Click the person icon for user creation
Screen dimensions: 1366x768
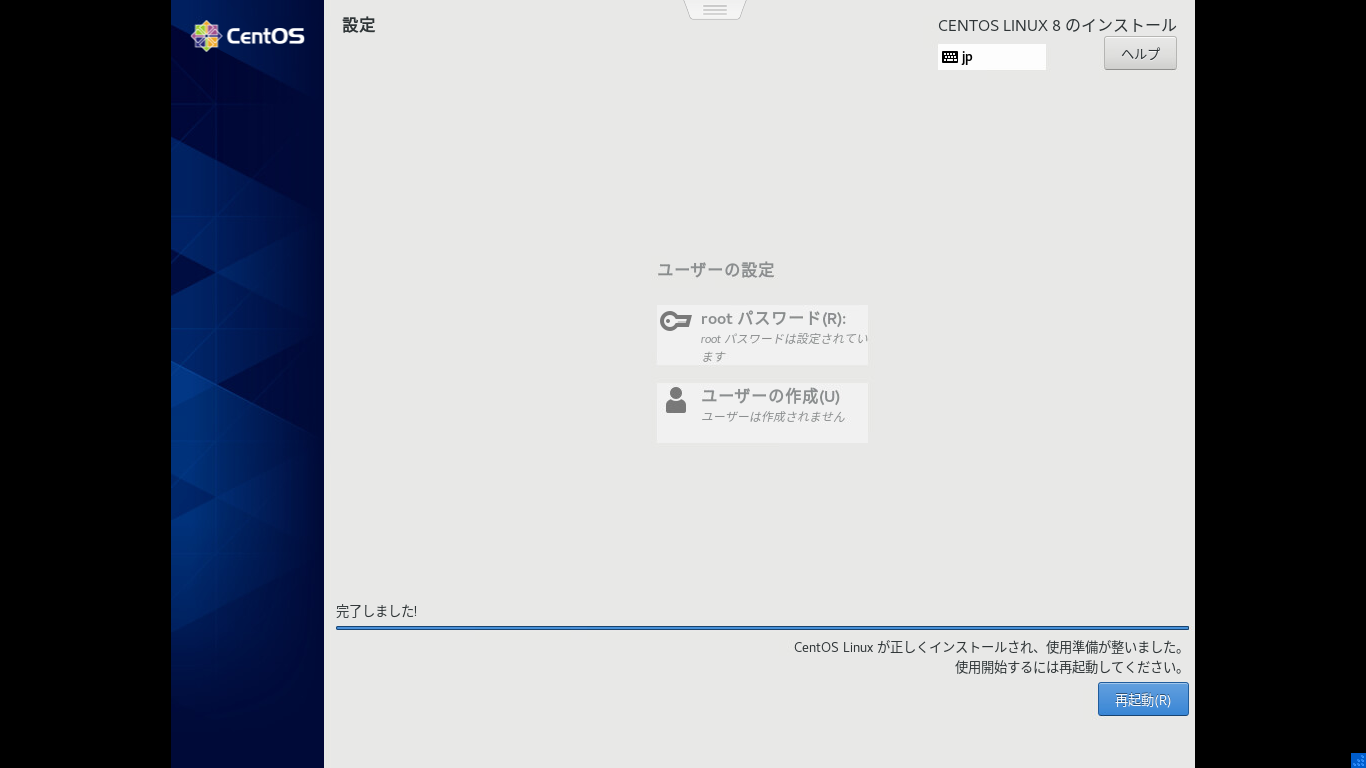(x=676, y=400)
